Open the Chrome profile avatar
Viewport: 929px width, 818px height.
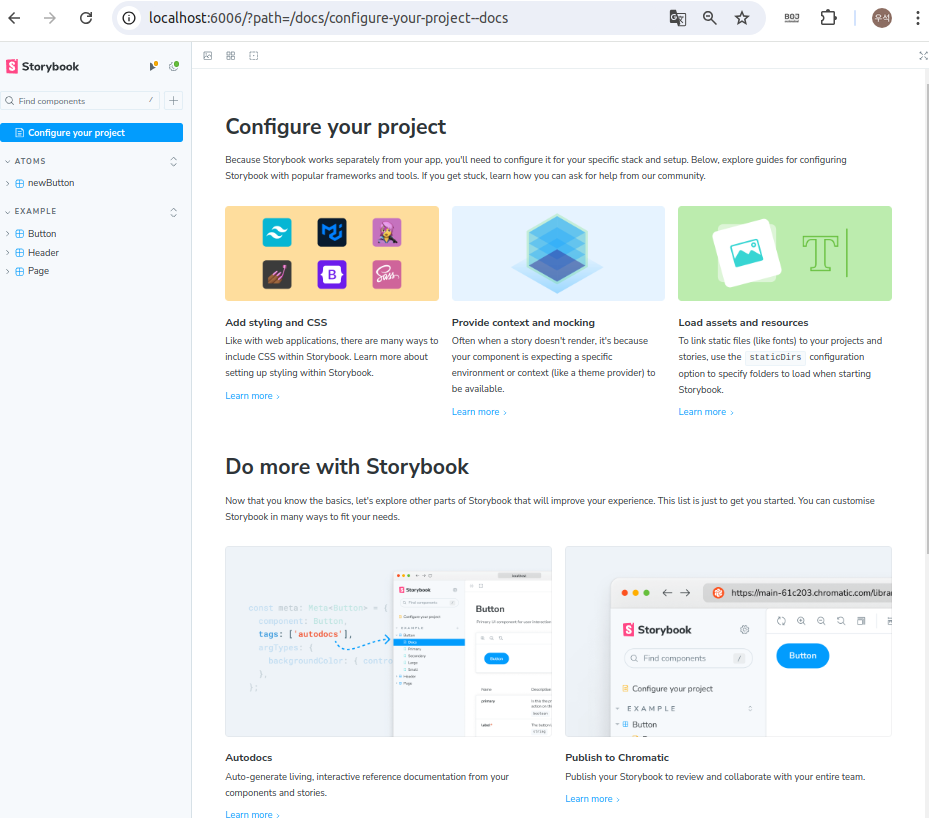pos(882,18)
